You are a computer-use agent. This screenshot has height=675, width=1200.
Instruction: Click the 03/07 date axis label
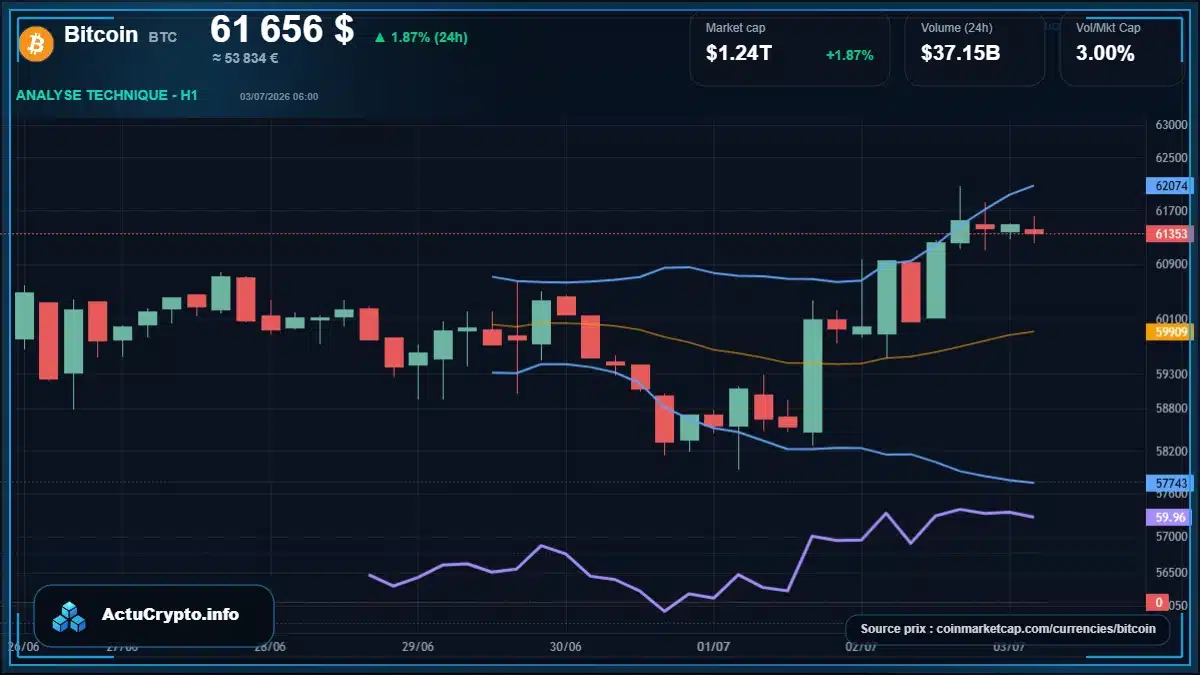click(x=1008, y=647)
